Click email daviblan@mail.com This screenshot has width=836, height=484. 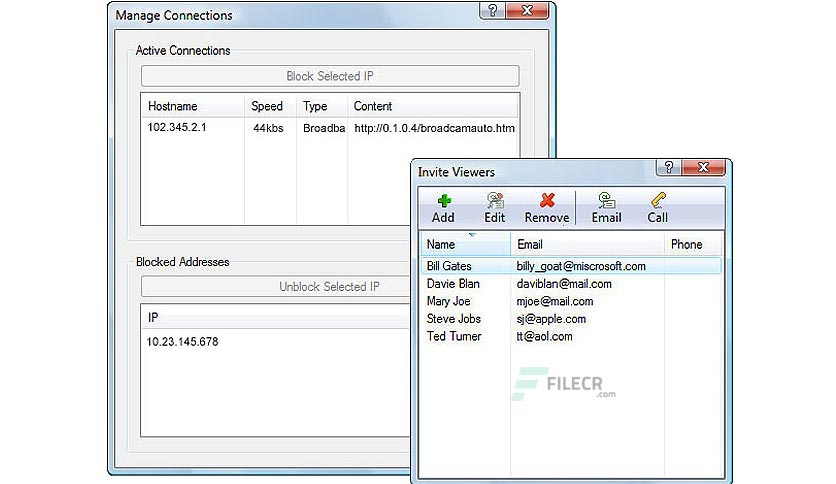(x=564, y=284)
